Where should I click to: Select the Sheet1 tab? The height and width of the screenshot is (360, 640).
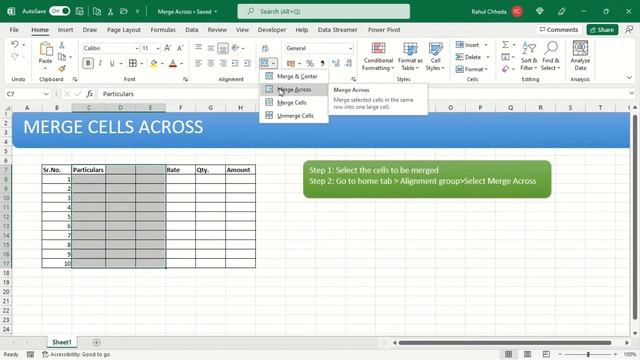[62, 342]
